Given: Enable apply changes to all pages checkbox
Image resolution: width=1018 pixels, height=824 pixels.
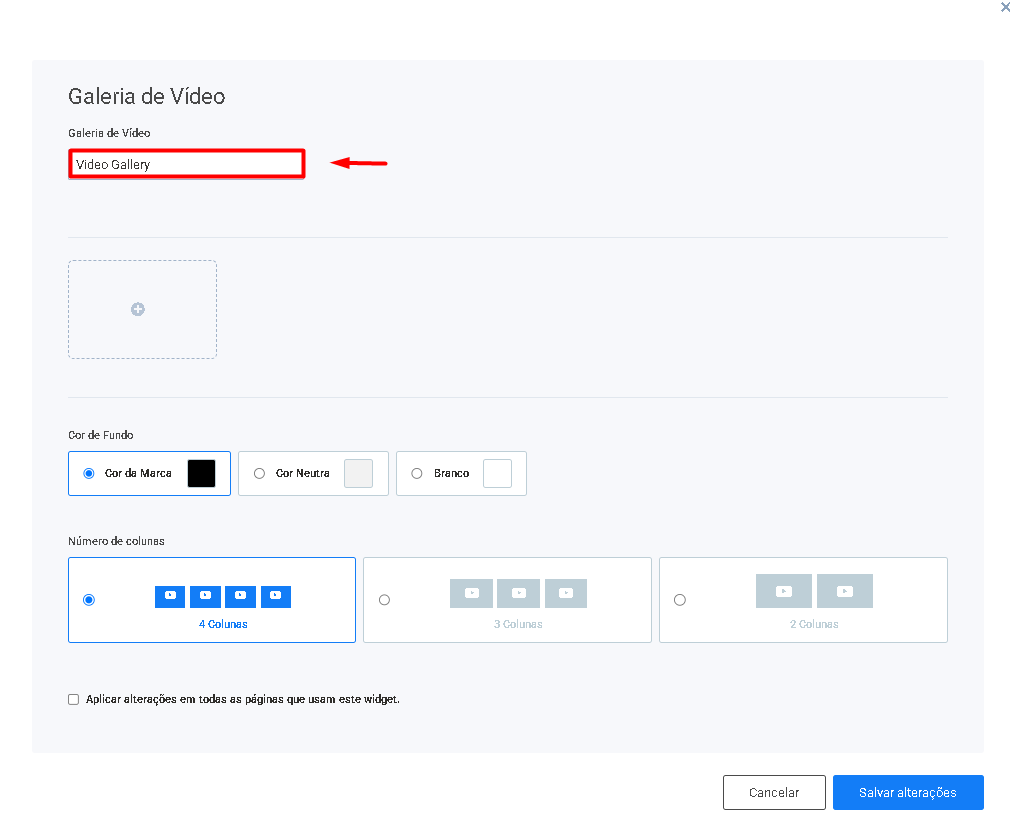Looking at the screenshot, I should [x=73, y=699].
